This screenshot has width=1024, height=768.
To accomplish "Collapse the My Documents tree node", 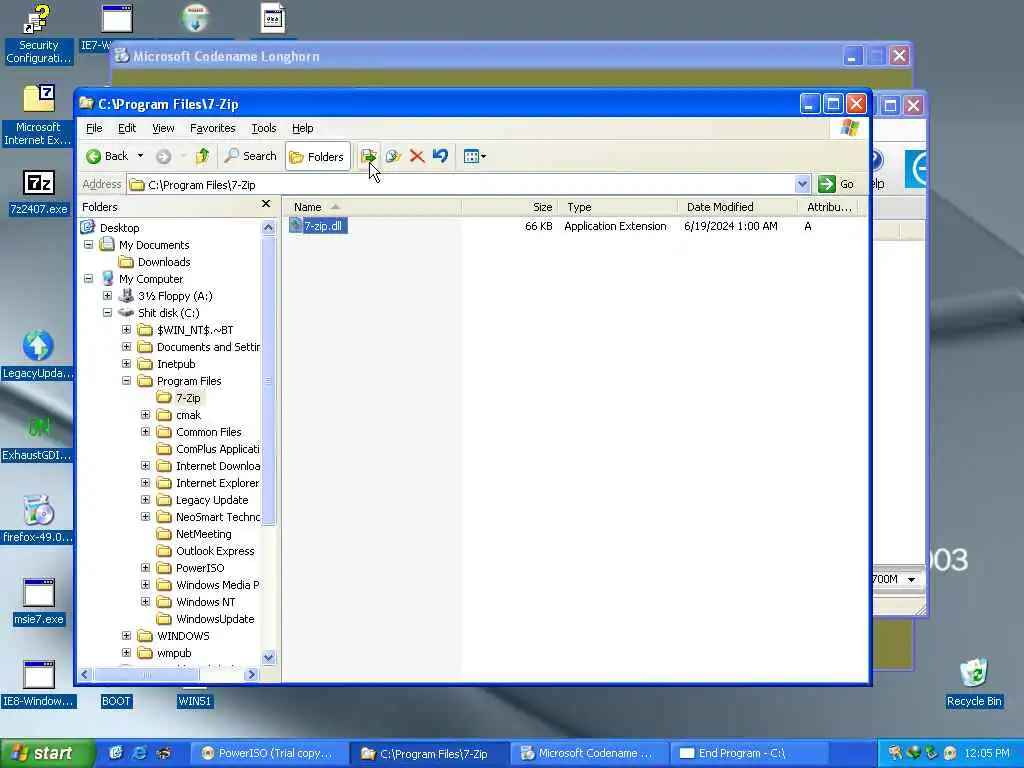I will coord(88,245).
